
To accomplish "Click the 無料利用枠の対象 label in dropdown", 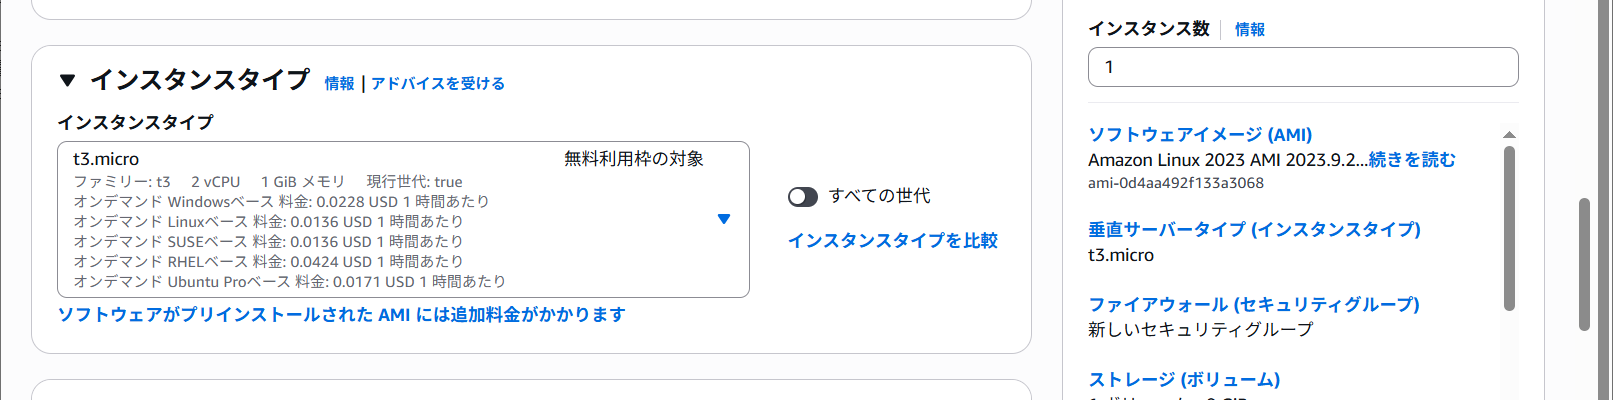I will click(x=633, y=159).
